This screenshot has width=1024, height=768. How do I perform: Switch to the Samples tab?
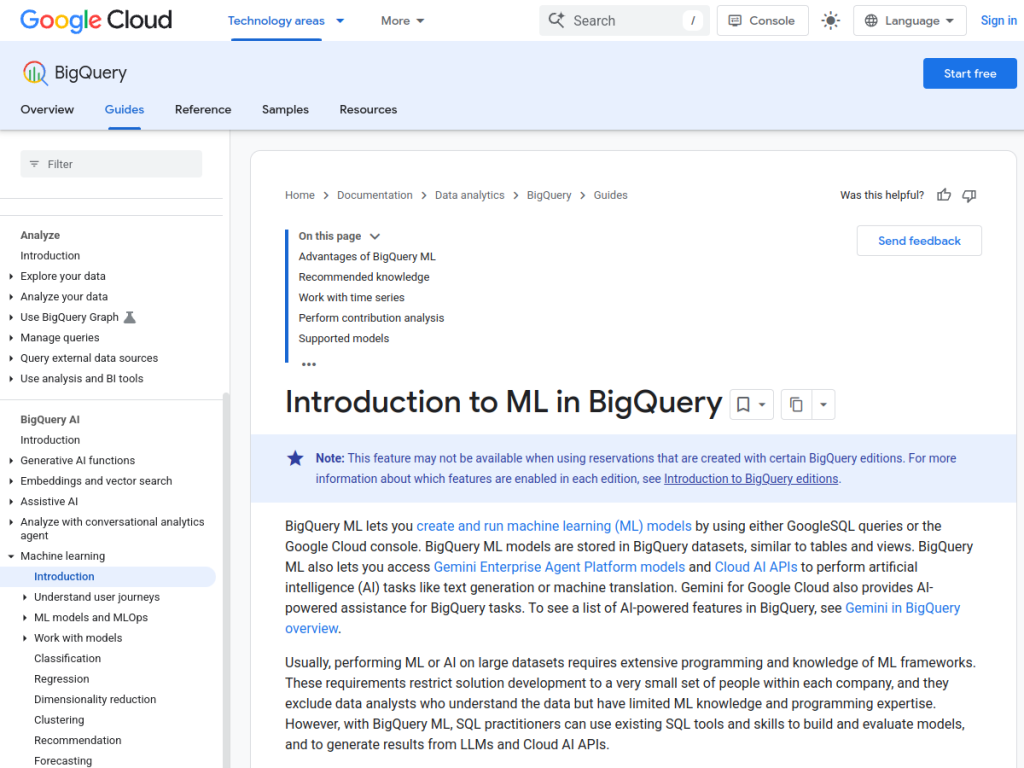pos(285,110)
